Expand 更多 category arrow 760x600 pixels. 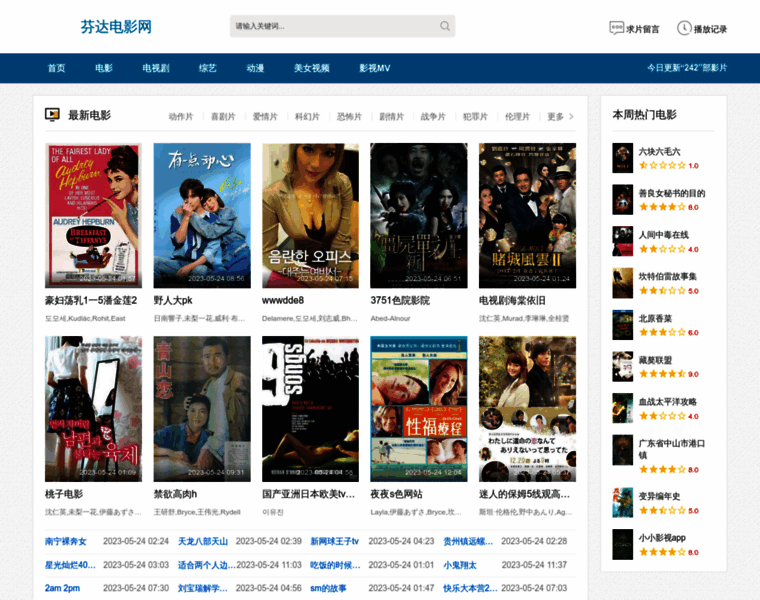[571, 116]
